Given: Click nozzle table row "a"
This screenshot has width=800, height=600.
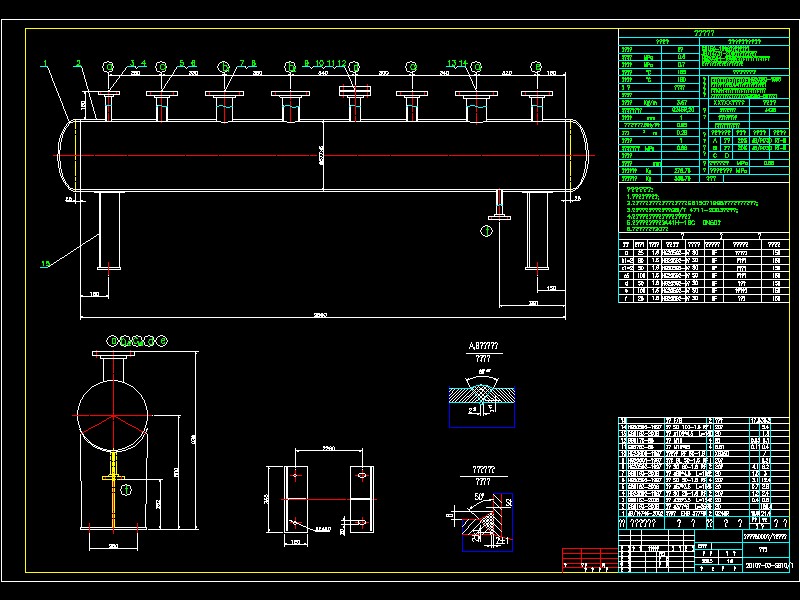Looking at the screenshot, I should point(704,253).
